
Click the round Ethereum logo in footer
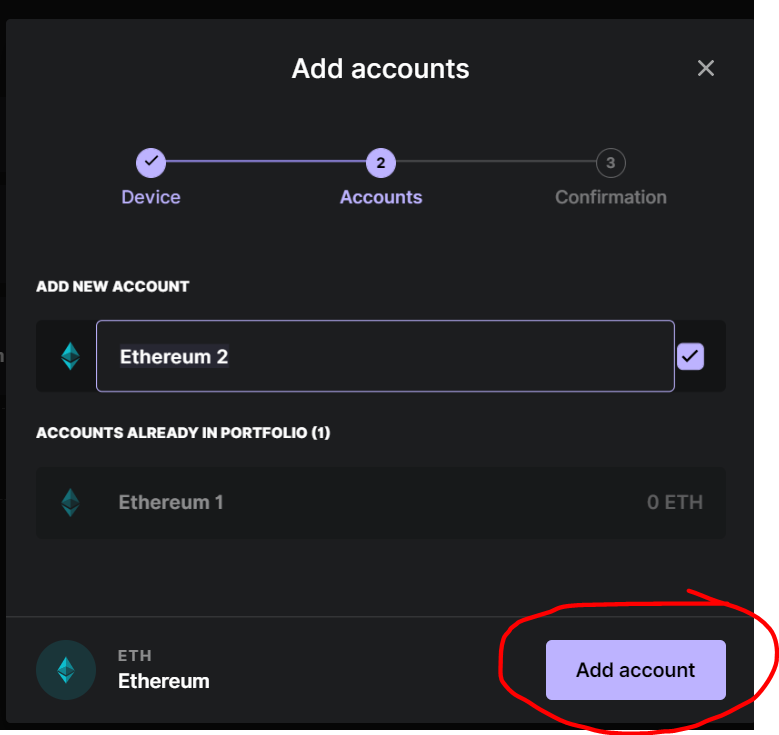coord(66,670)
